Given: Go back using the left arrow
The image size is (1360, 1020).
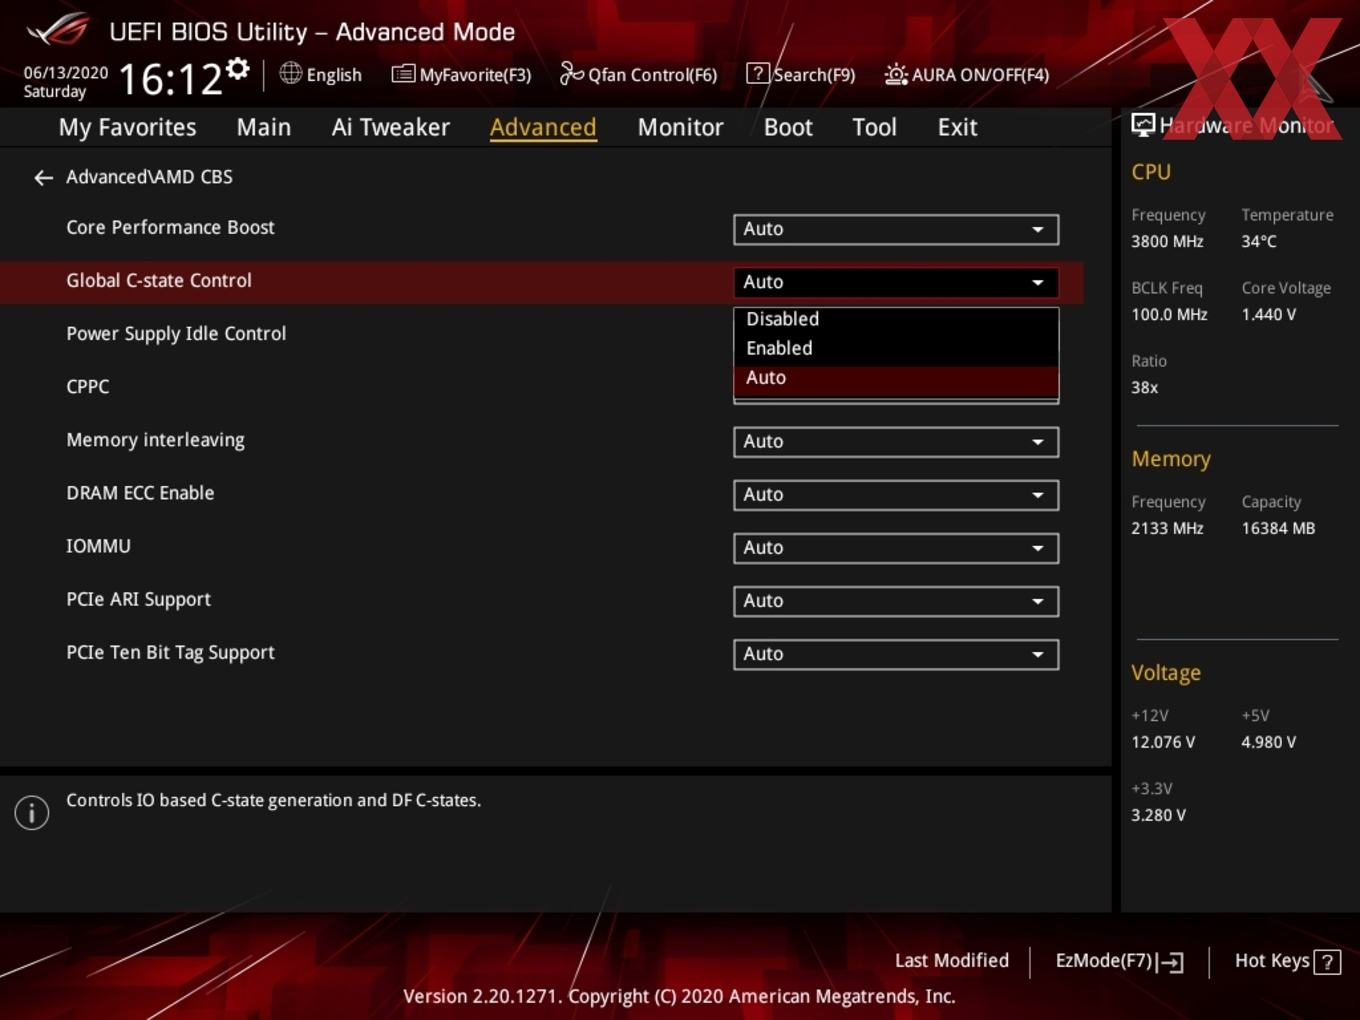Looking at the screenshot, I should pyautogui.click(x=43, y=178).
